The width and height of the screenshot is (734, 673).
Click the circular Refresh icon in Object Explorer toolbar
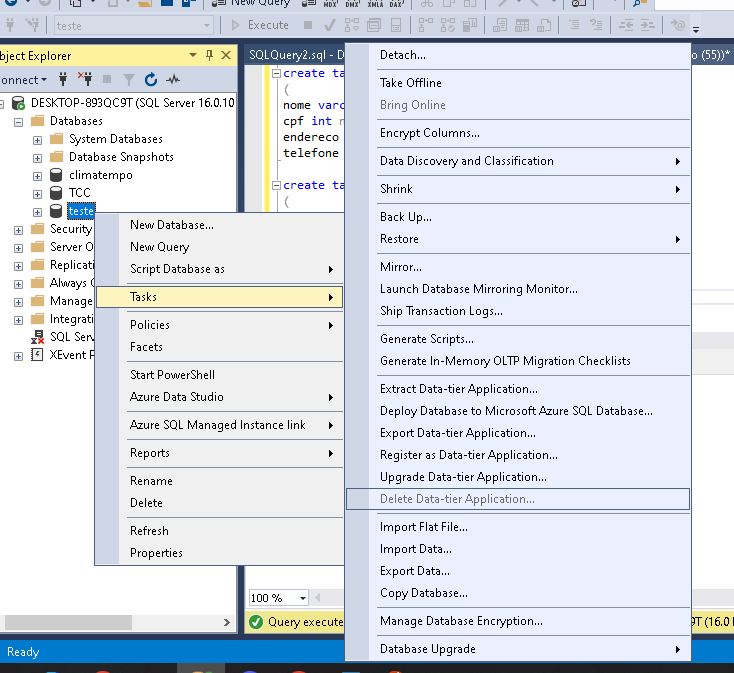tap(150, 80)
